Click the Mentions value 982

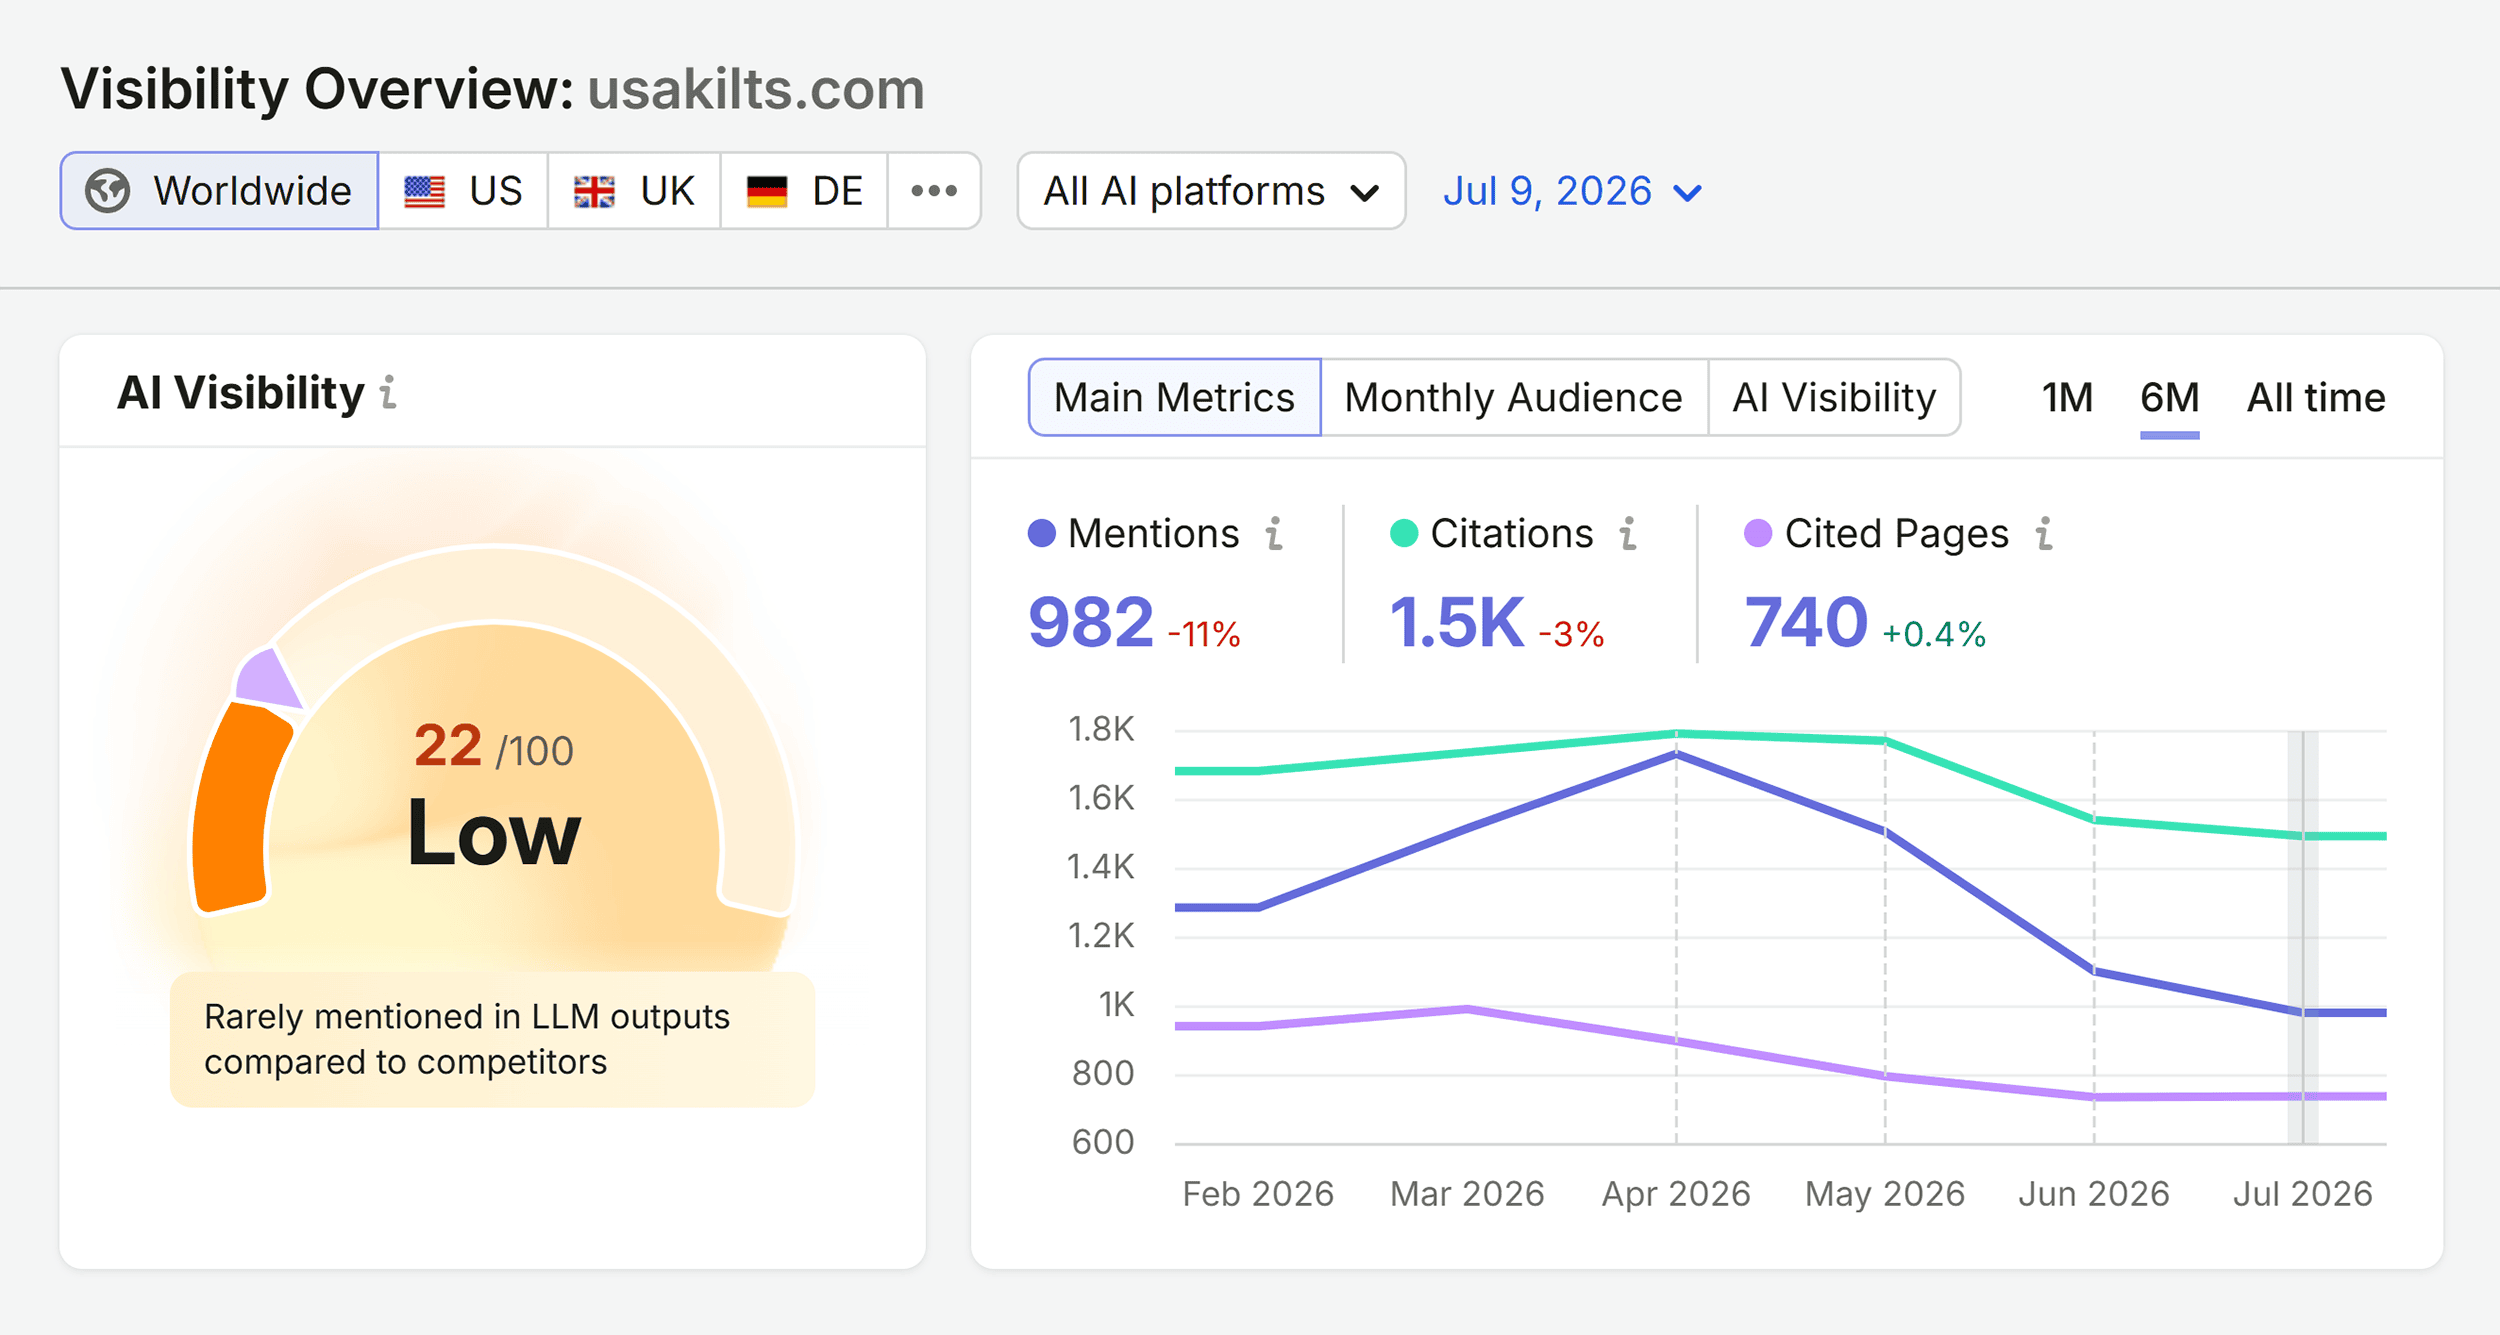[1091, 622]
